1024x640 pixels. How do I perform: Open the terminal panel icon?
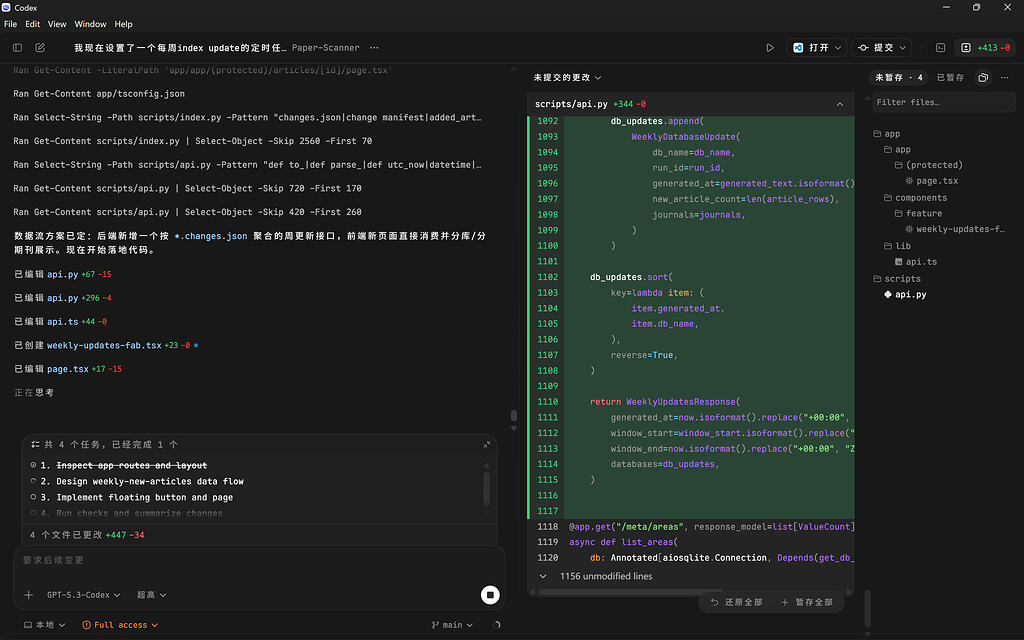pos(940,48)
